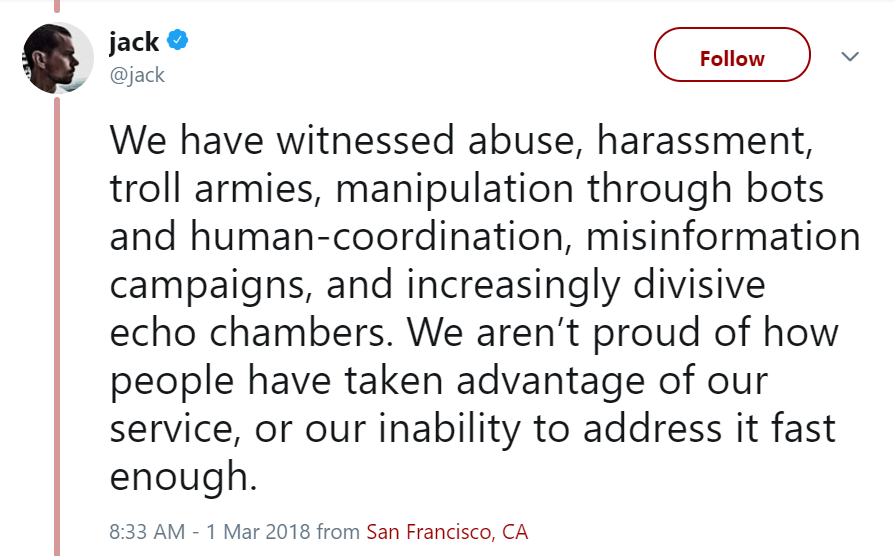895x556 pixels.
Task: Click the 8:33 AM timestamp
Action: (x=147, y=532)
